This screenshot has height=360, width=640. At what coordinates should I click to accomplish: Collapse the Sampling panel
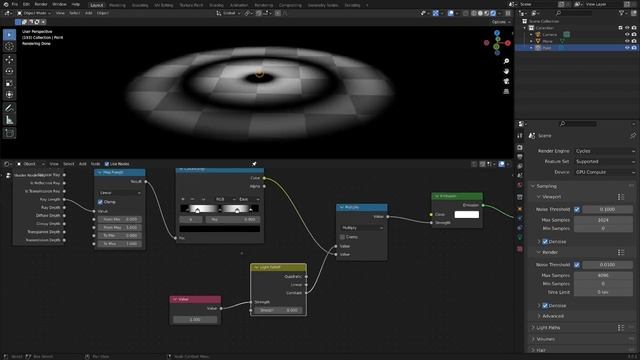546,186
